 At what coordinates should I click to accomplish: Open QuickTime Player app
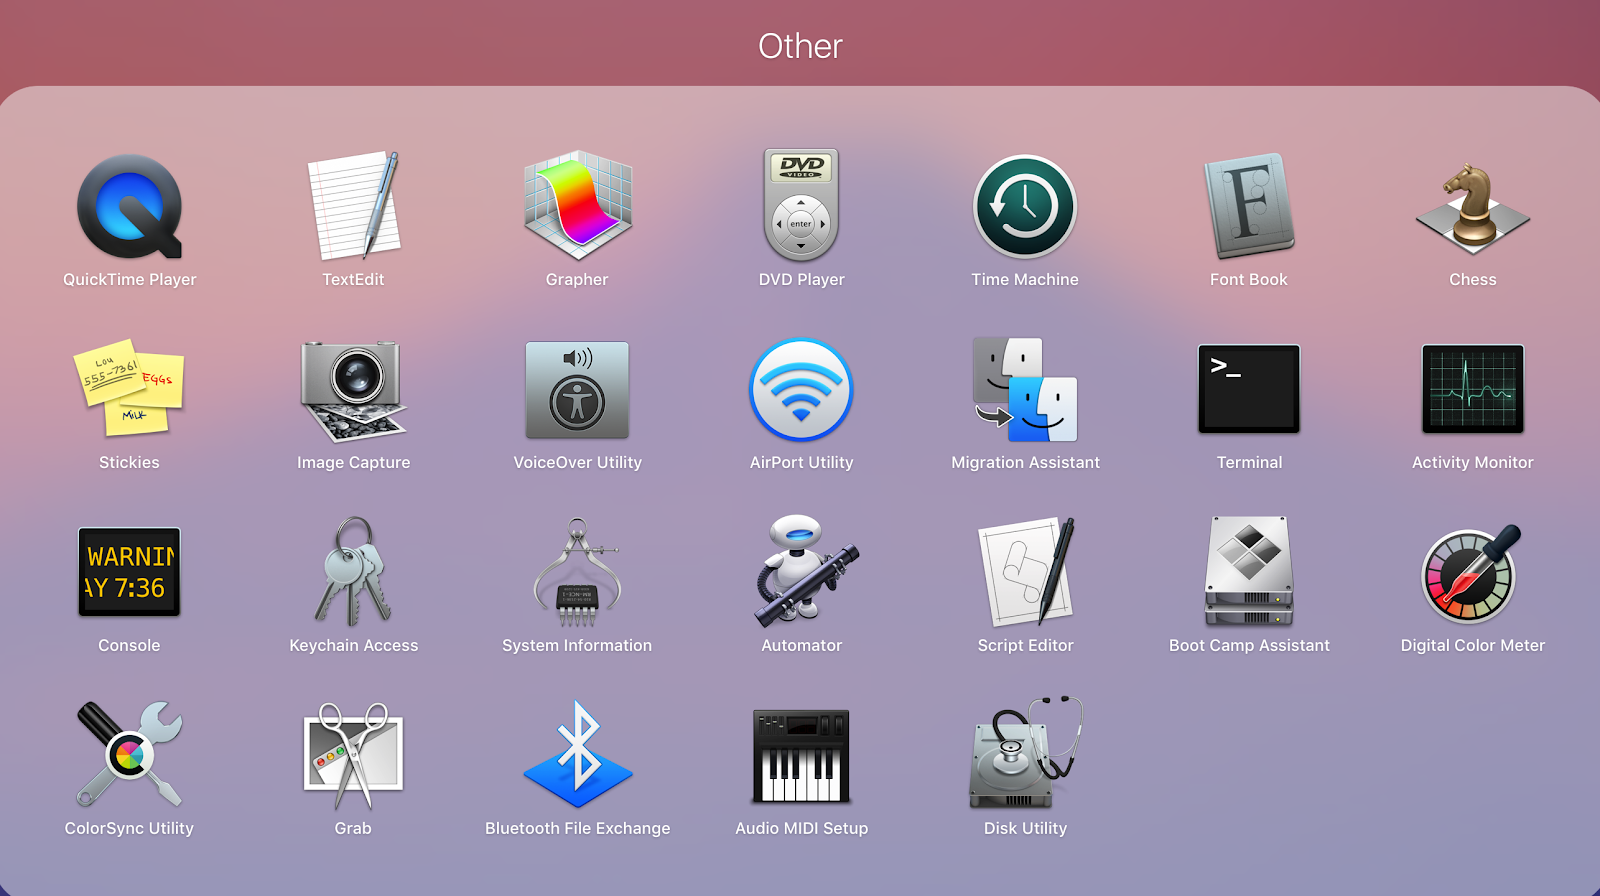tap(130, 207)
